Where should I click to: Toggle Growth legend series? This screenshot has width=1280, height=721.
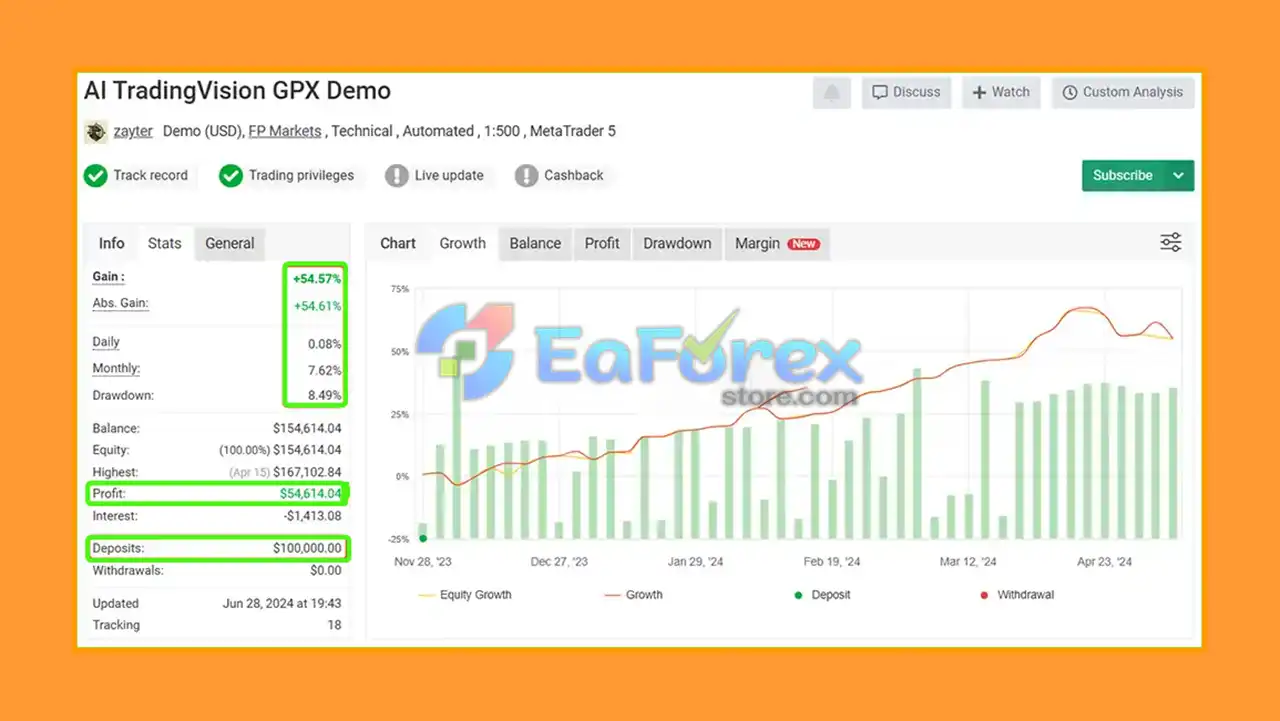click(x=634, y=595)
